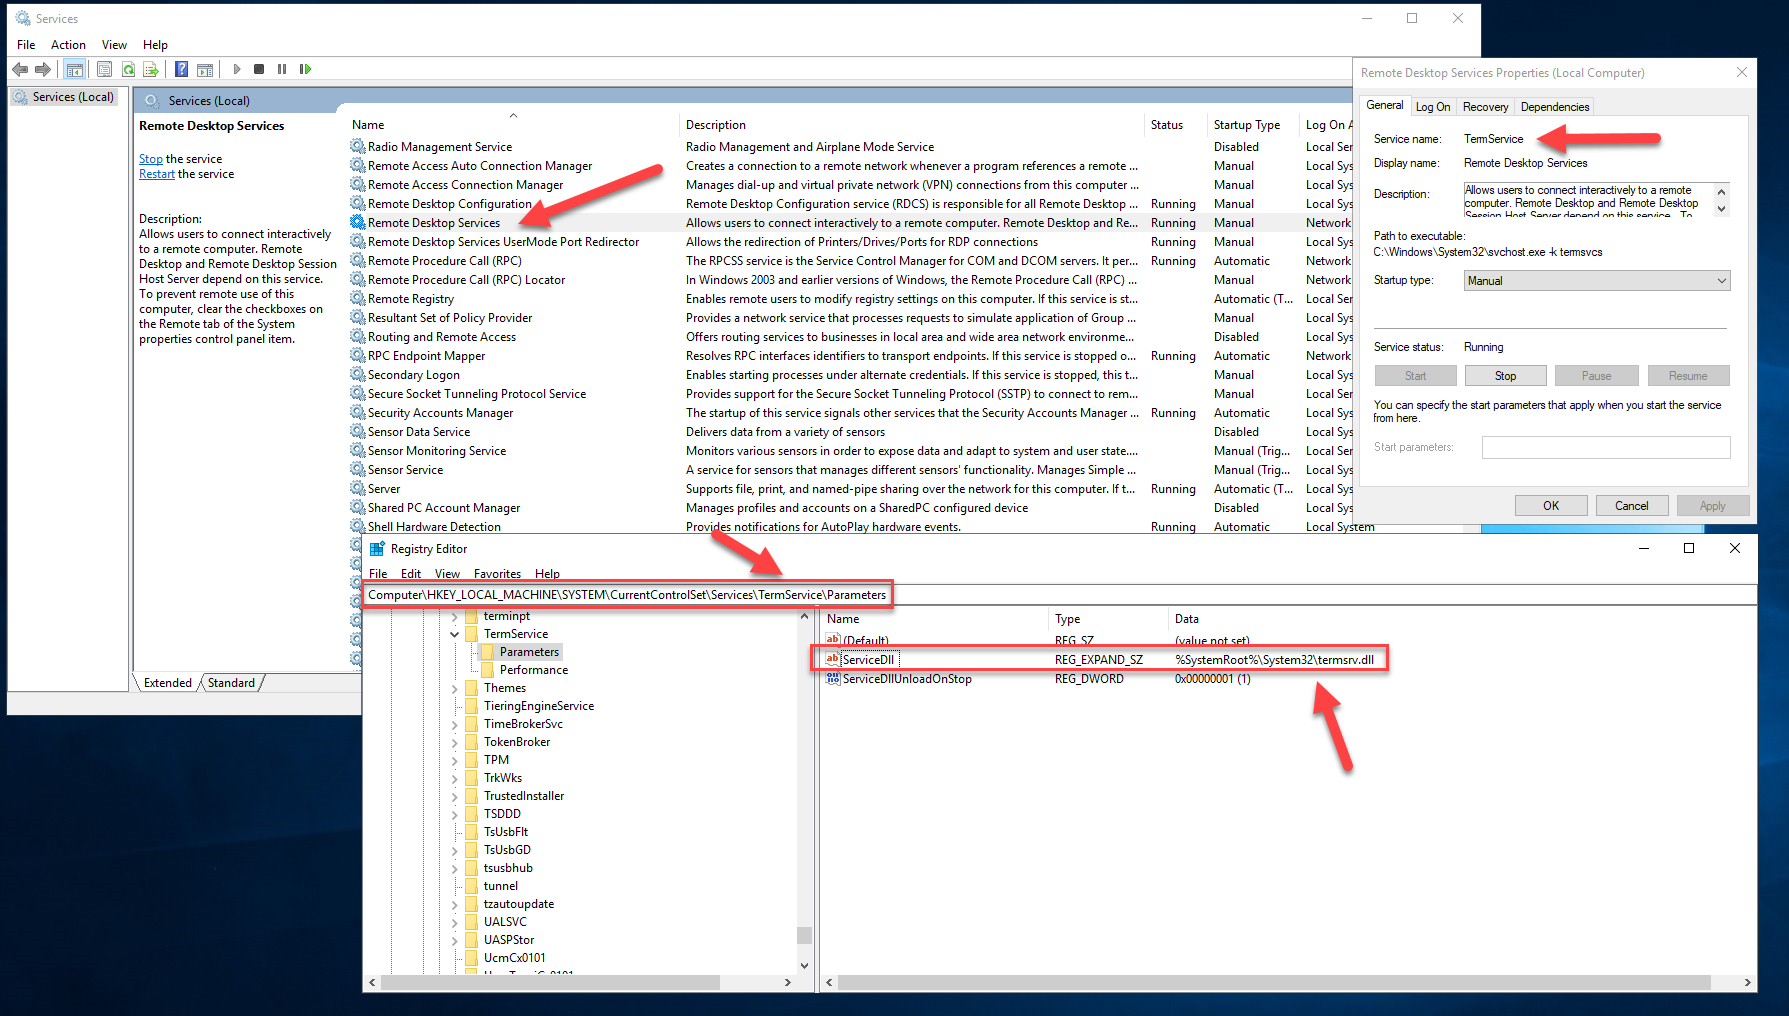Collapse the TermService registry key
The height and width of the screenshot is (1016, 1789).
click(454, 634)
